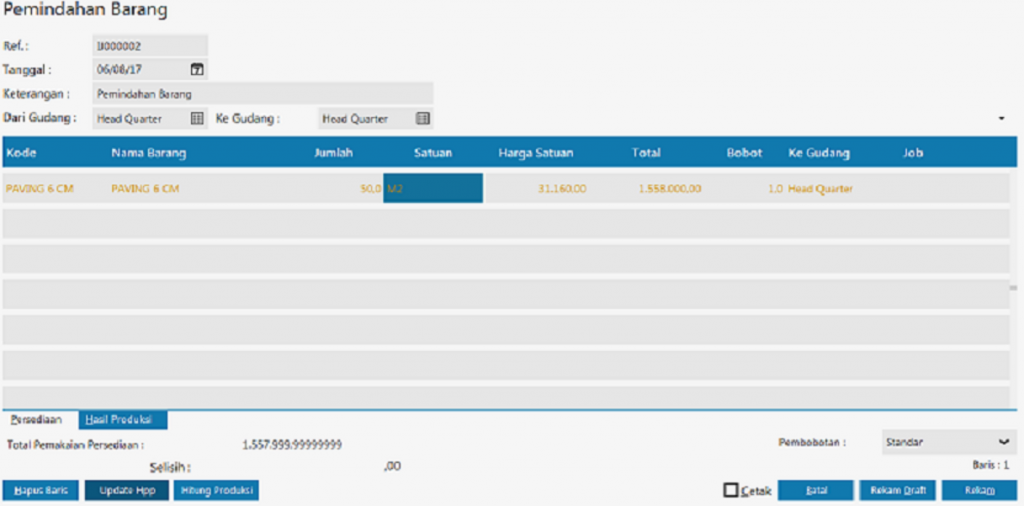The height and width of the screenshot is (506, 1024).
Task: Open the Hasil Produksi tab
Action: point(122,420)
